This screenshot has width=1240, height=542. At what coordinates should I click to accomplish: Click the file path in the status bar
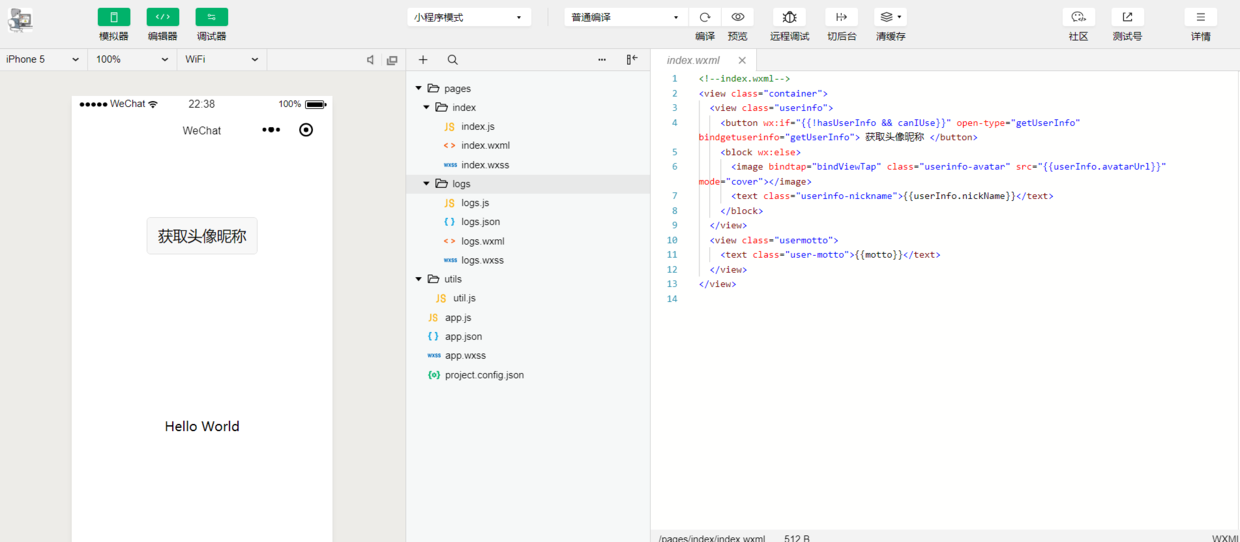[x=712, y=538]
